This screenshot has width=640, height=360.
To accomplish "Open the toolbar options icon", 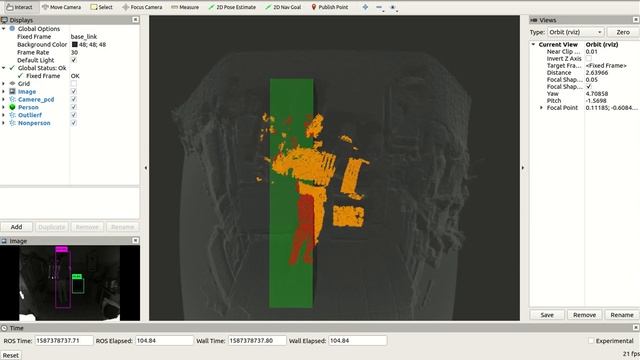I will (393, 7).
